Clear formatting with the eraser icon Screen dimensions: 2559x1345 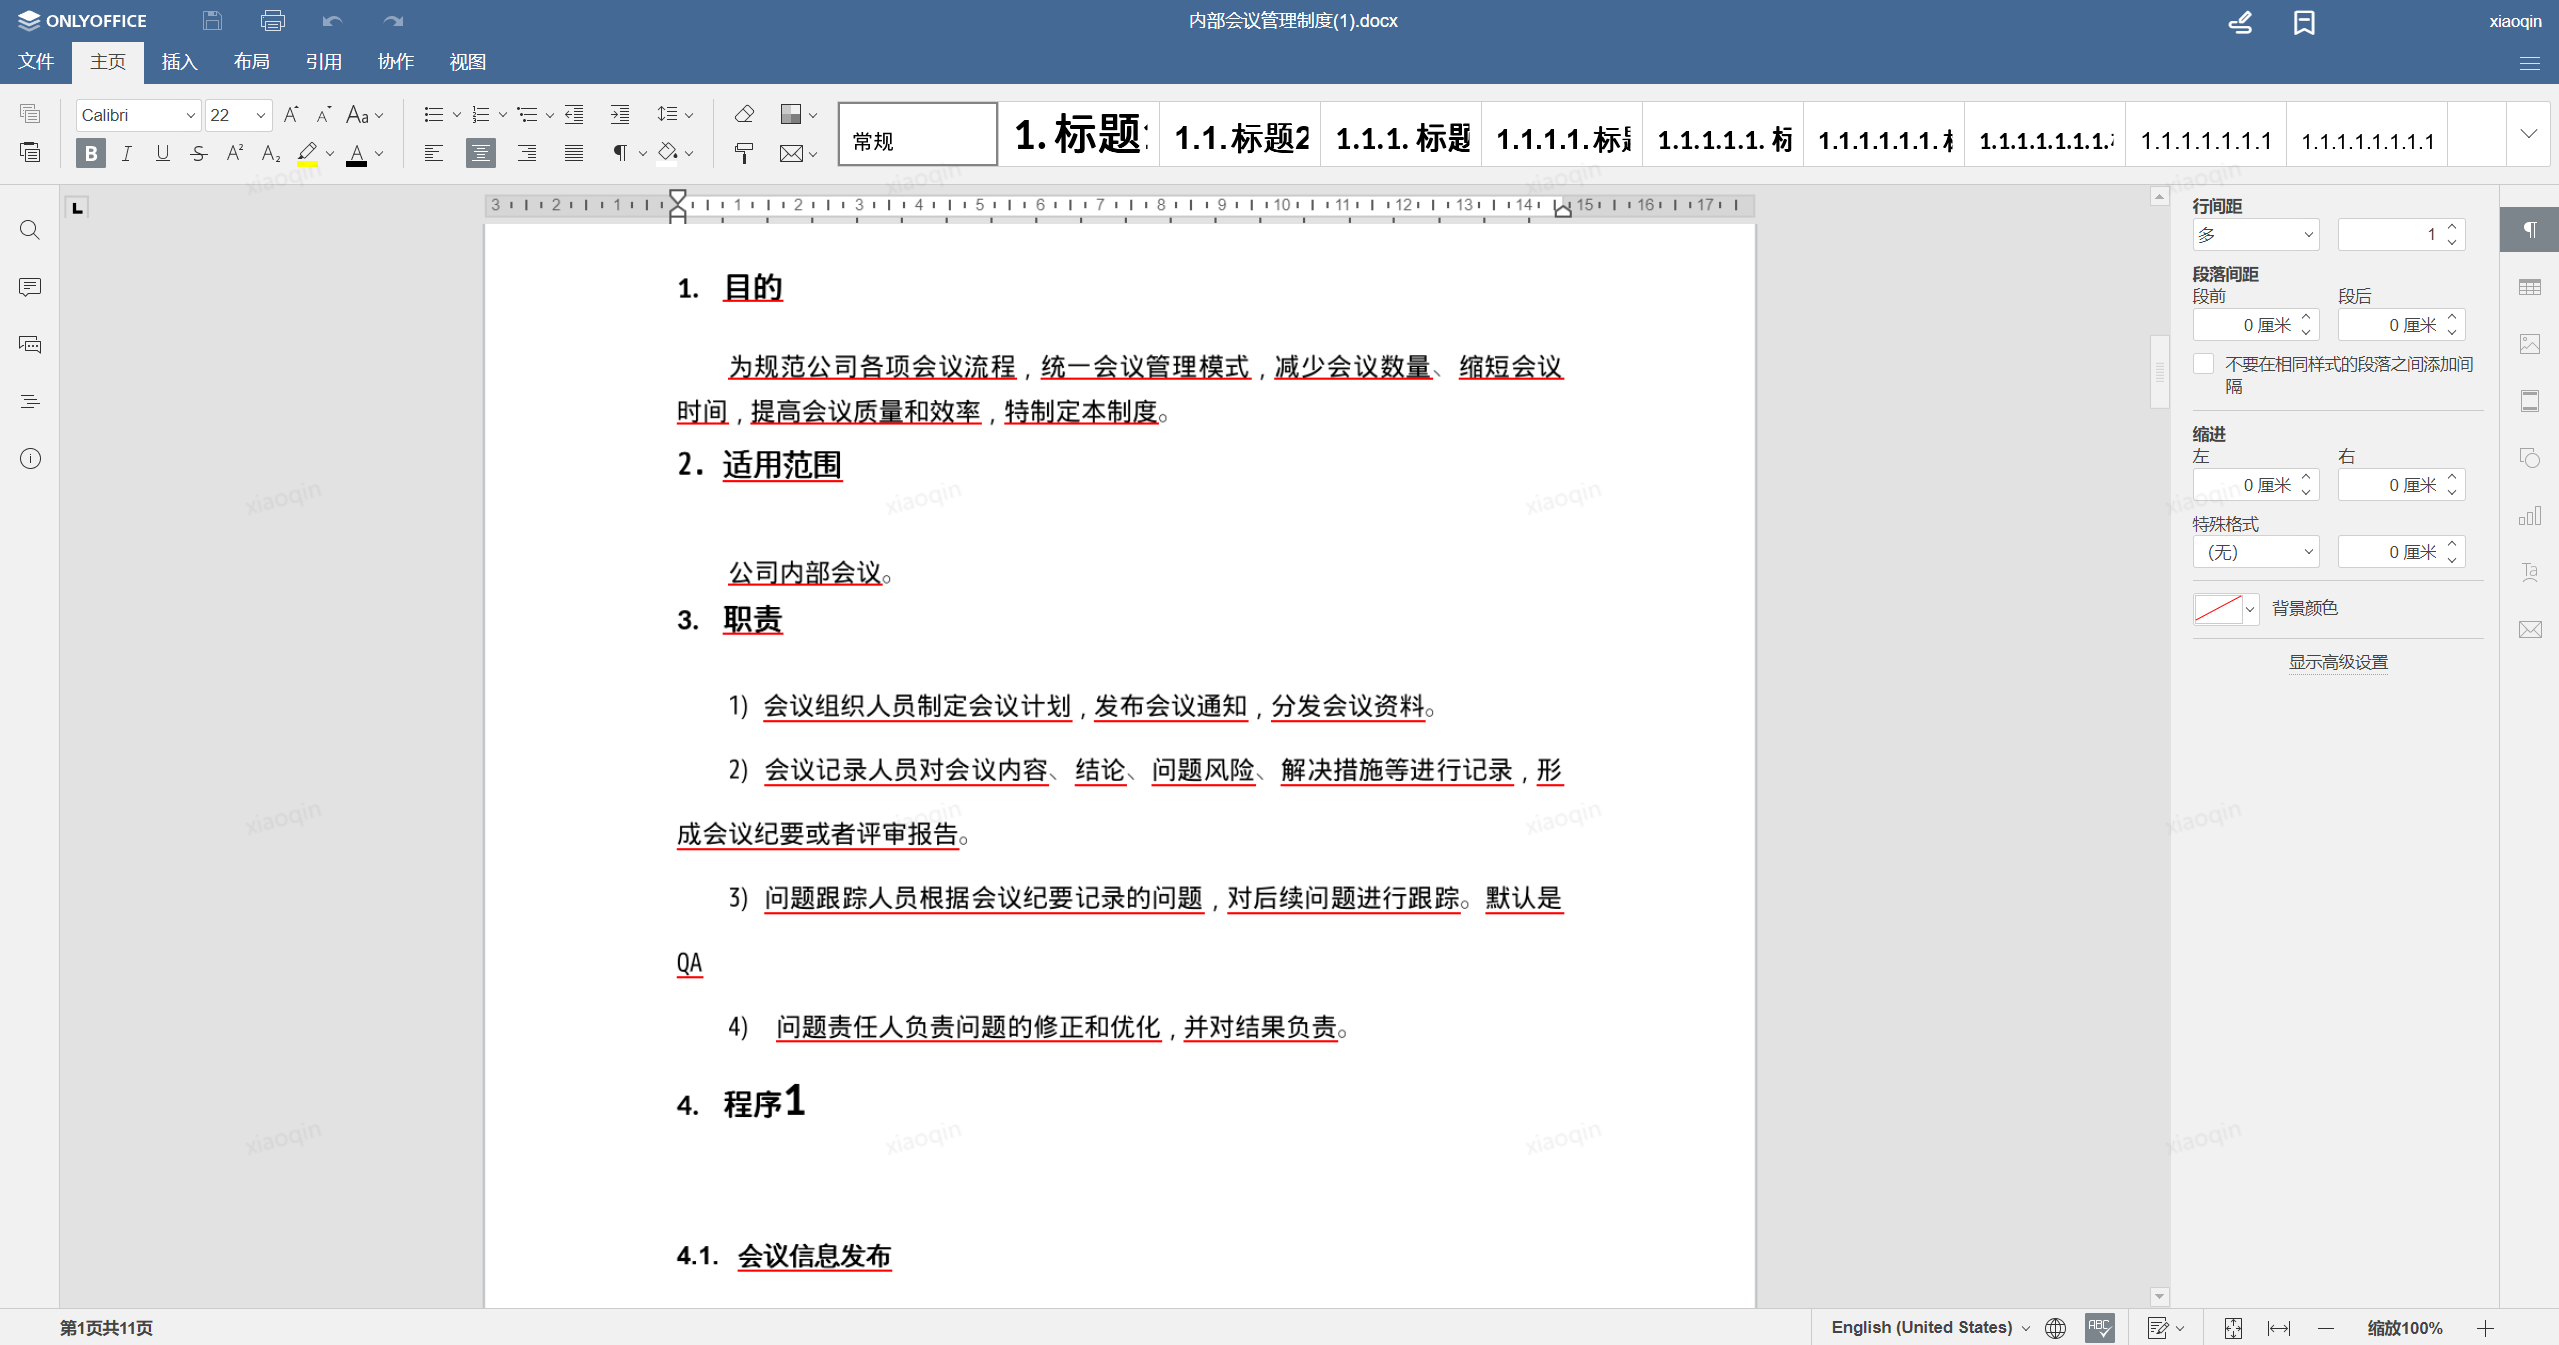(744, 114)
